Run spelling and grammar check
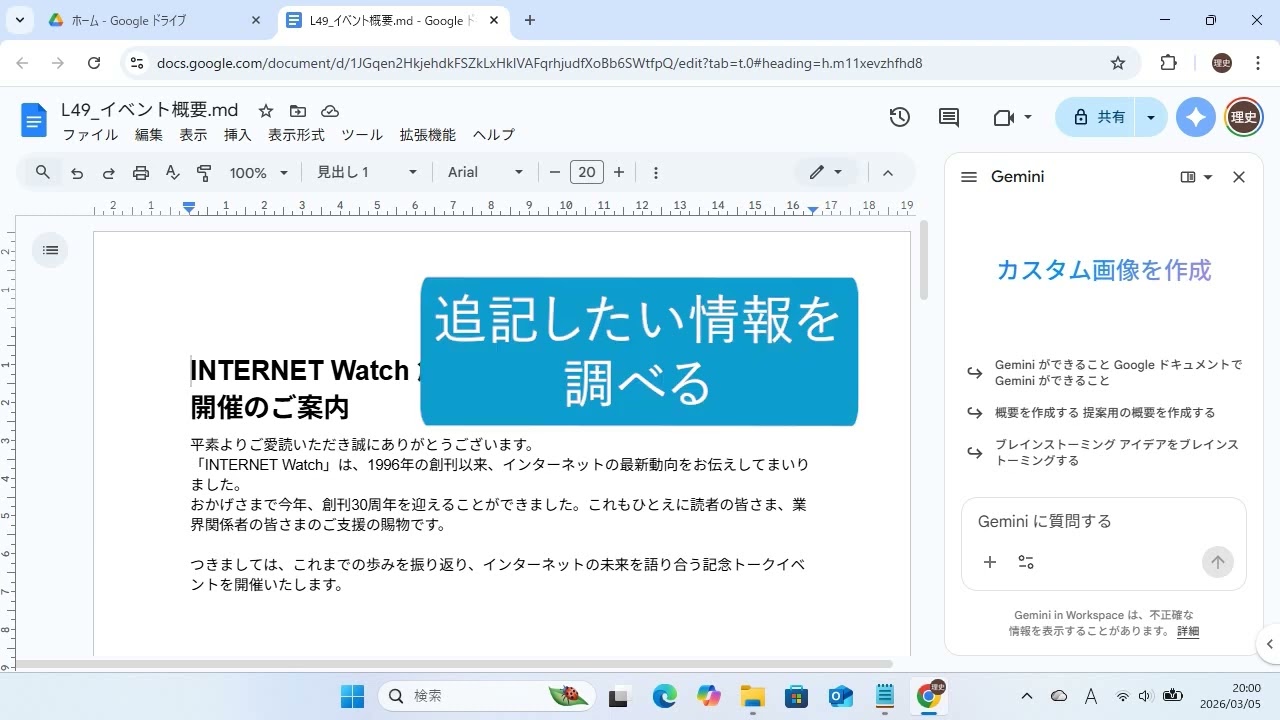 (173, 173)
